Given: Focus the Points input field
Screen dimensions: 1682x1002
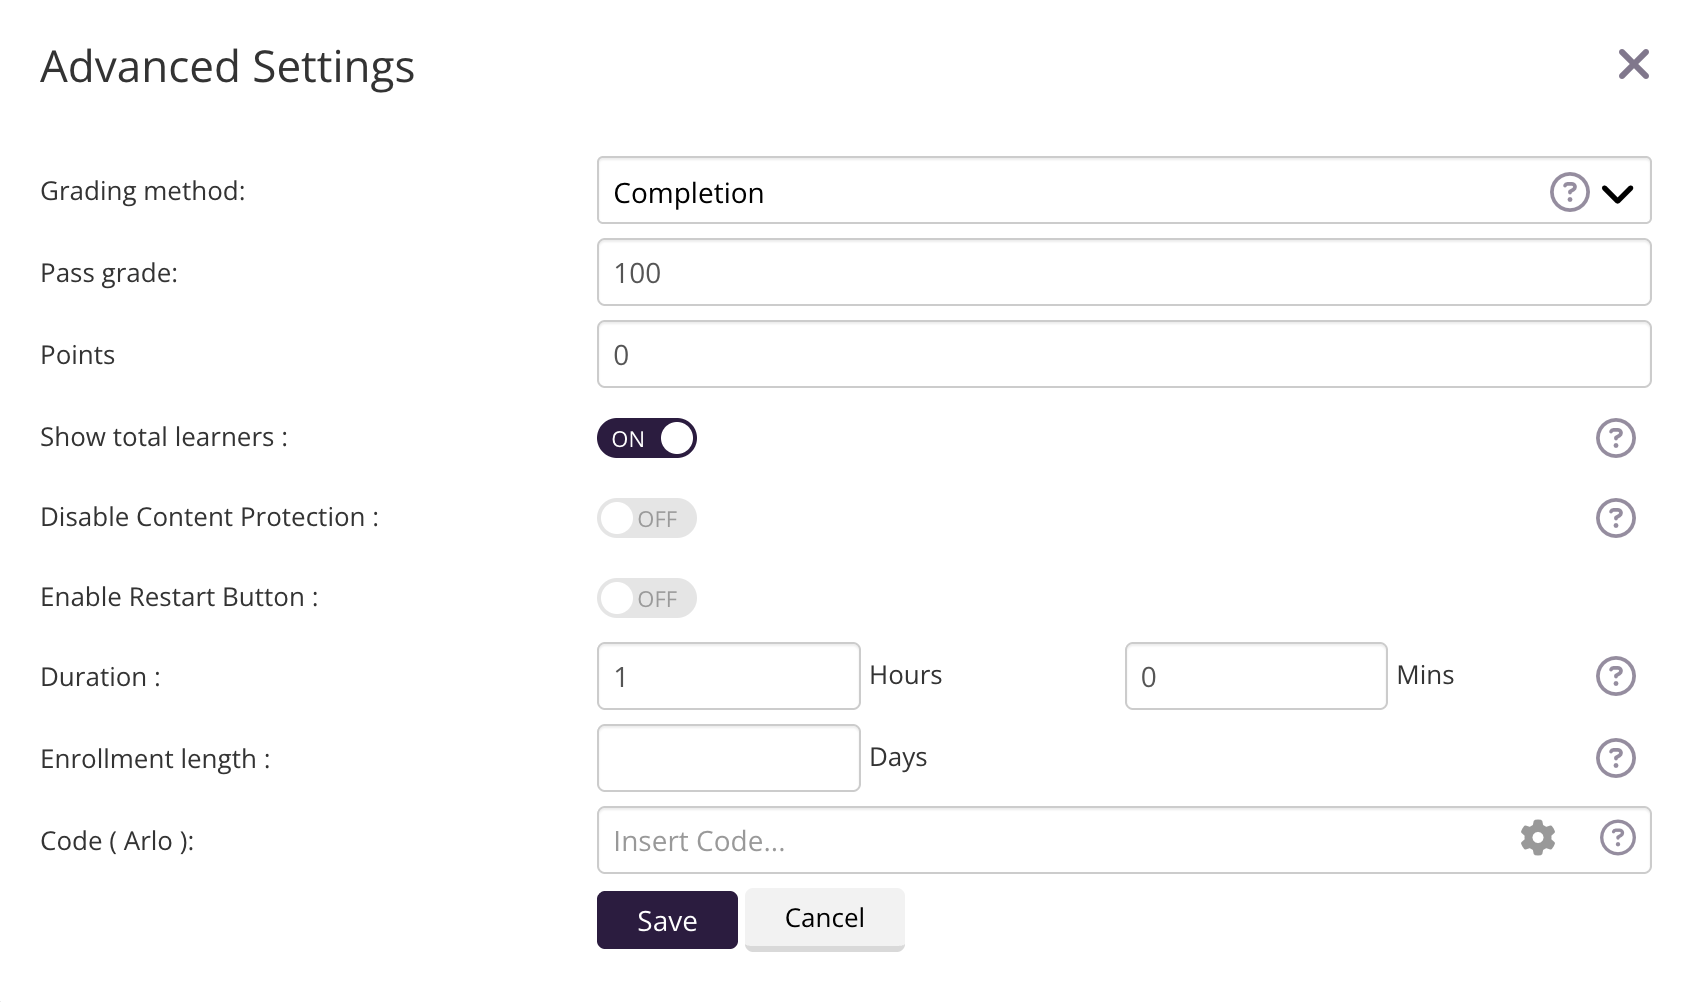Looking at the screenshot, I should point(1123,355).
